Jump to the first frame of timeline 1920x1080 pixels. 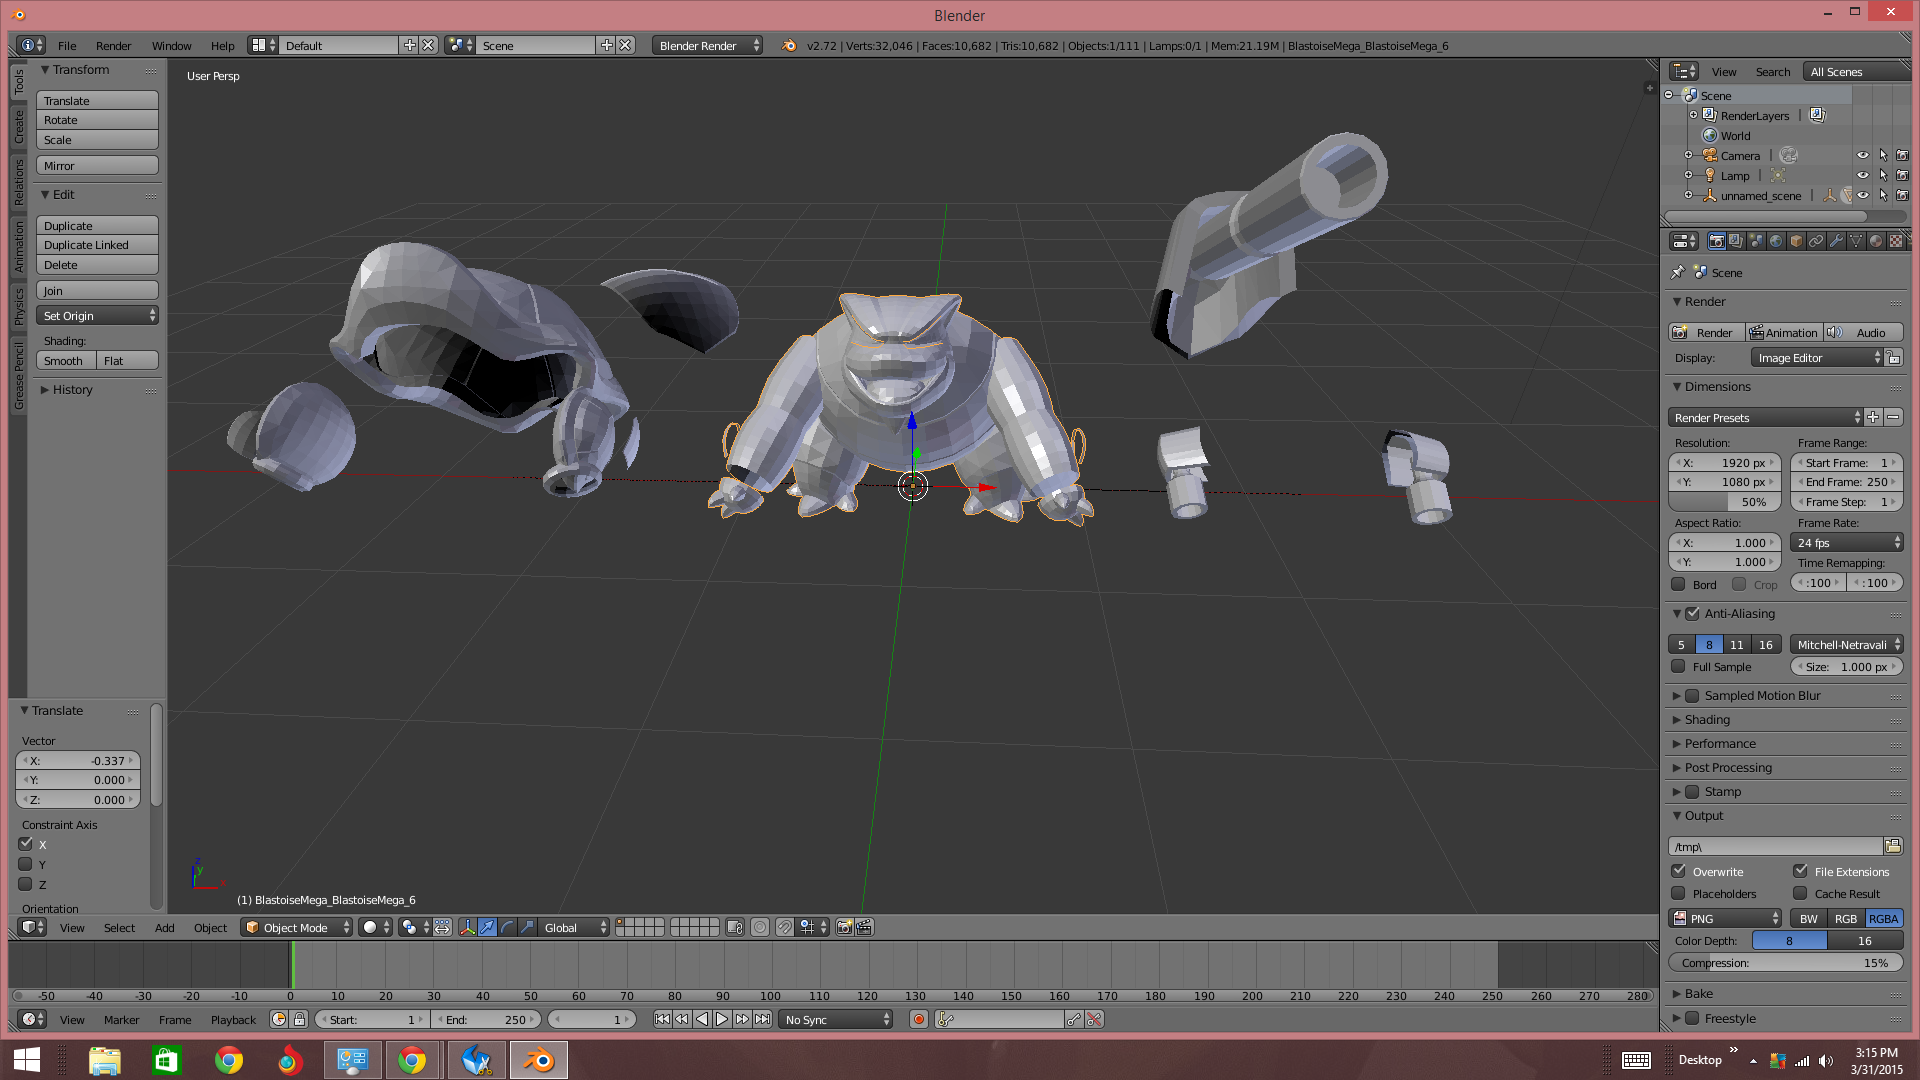tap(662, 1019)
